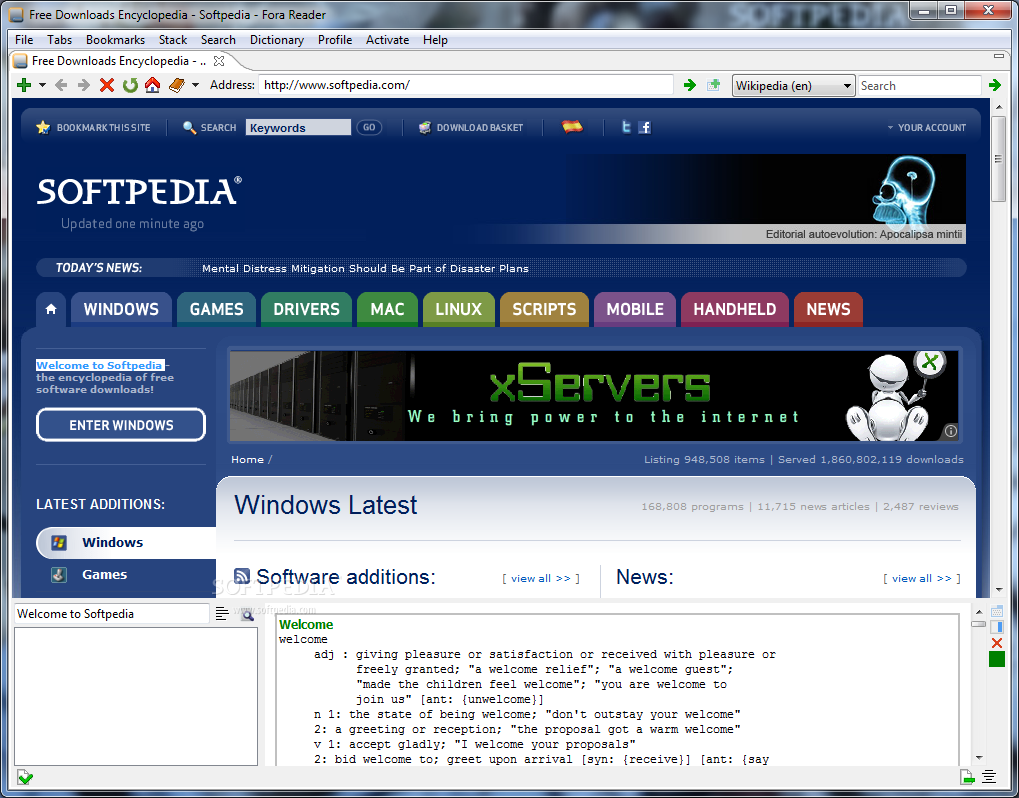Click Bookmark This Site star link
Image resolution: width=1019 pixels, height=798 pixels.
point(93,127)
